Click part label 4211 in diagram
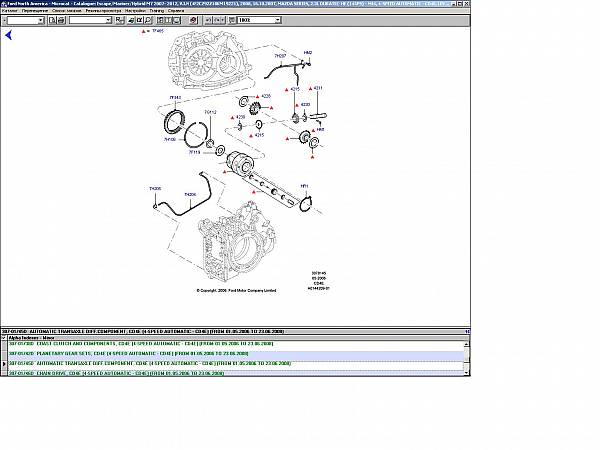 click(318, 88)
